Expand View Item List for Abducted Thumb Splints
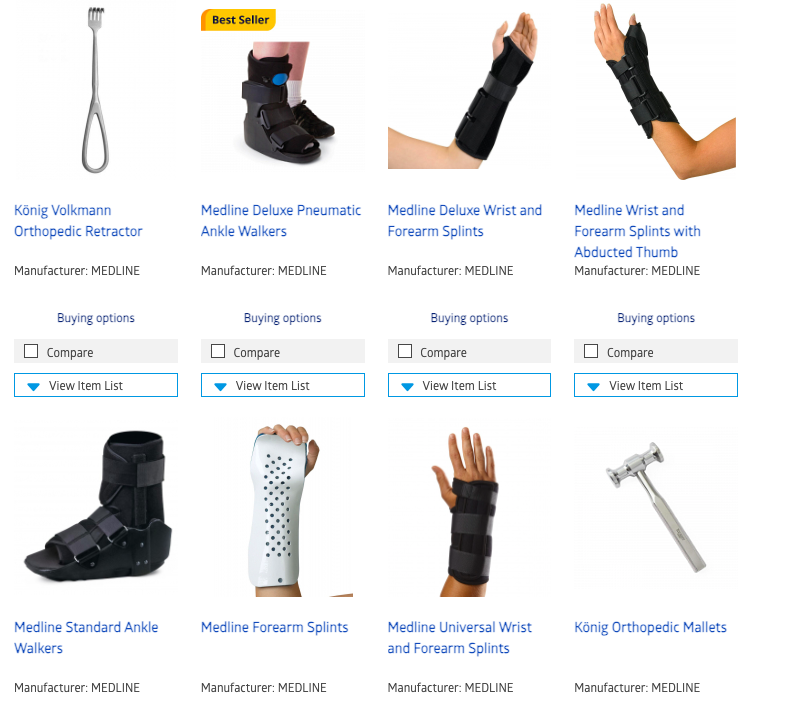This screenshot has height=718, width=804. pos(656,385)
